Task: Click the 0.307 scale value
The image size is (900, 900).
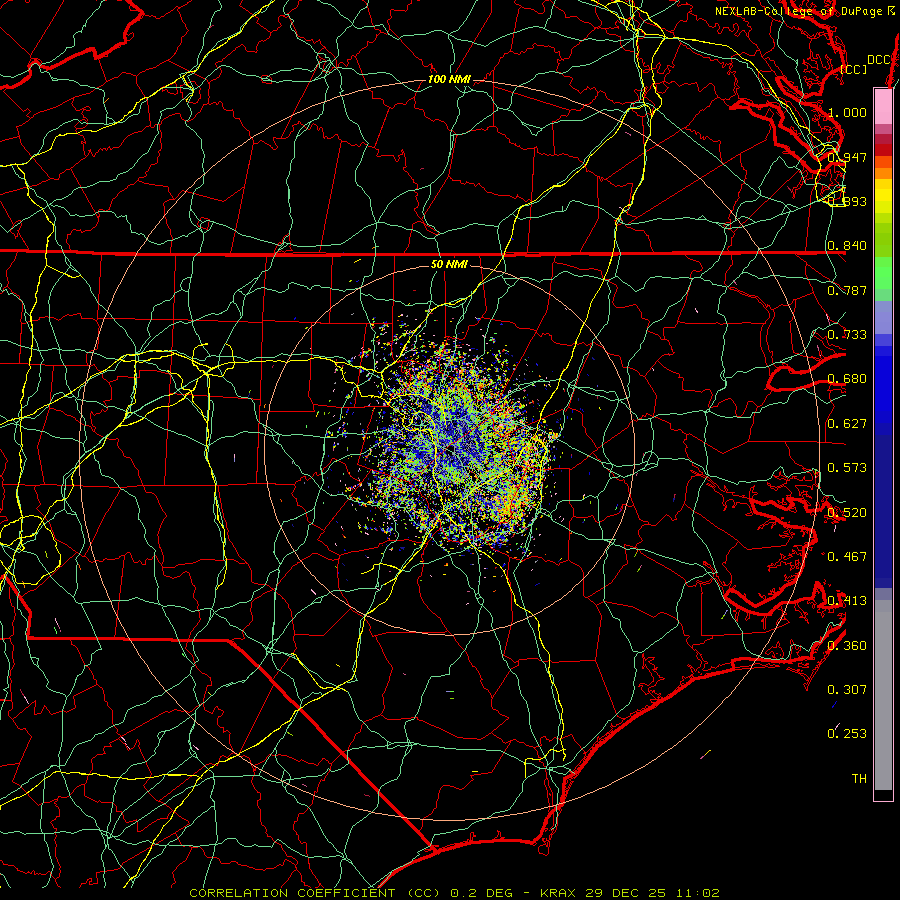Action: (x=847, y=689)
